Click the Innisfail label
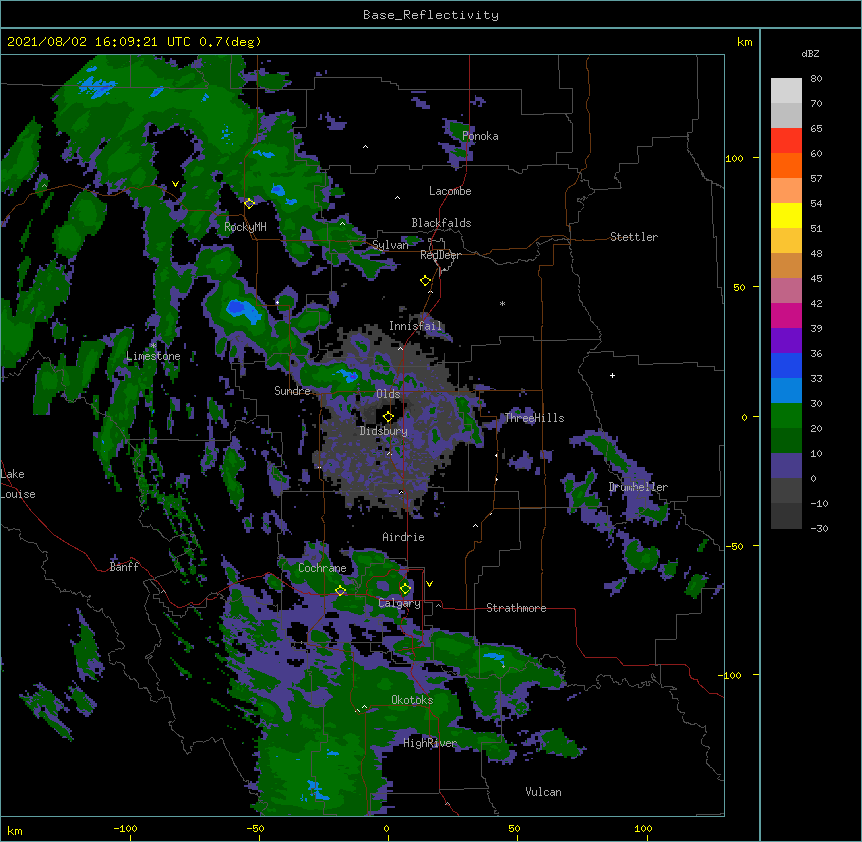 (415, 326)
